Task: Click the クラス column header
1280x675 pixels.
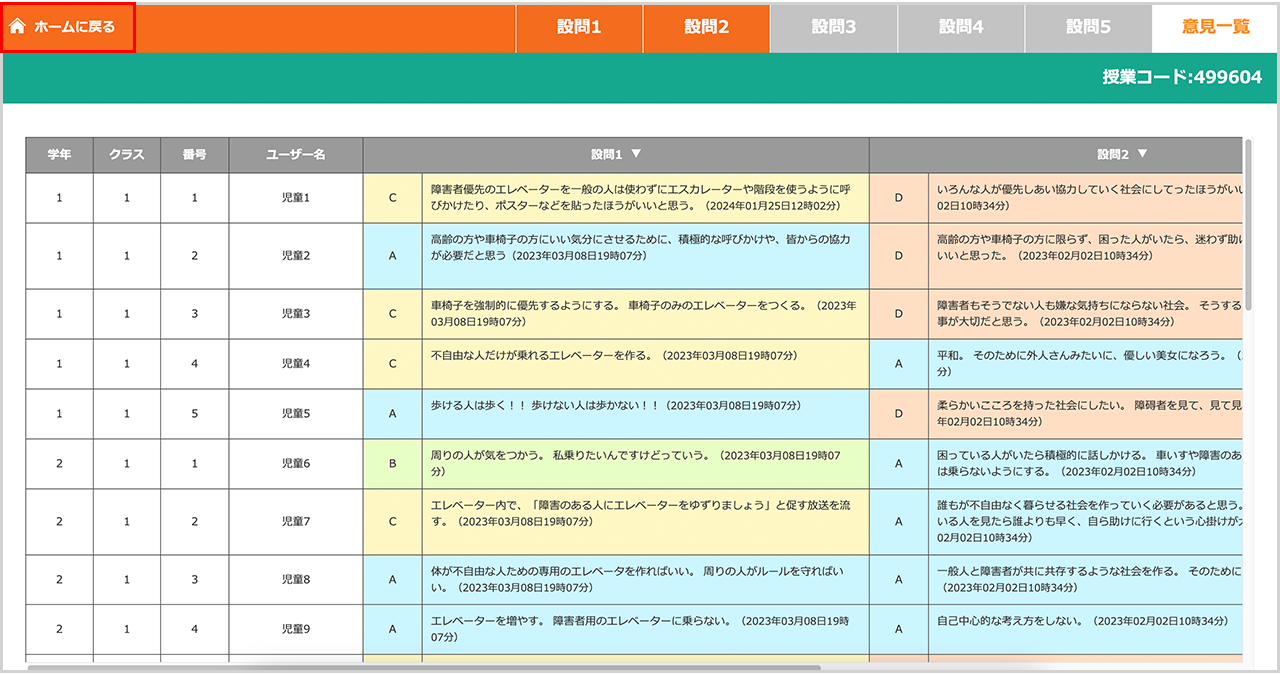Action: pyautogui.click(x=127, y=155)
